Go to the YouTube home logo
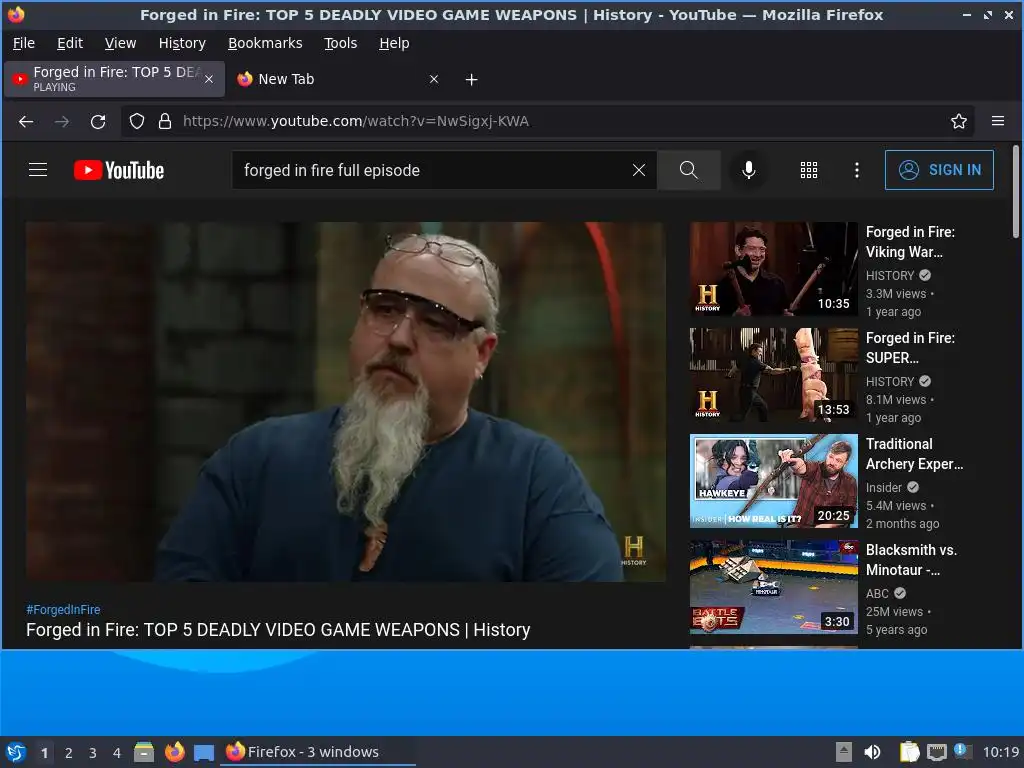The height and width of the screenshot is (768, 1024). (x=119, y=170)
